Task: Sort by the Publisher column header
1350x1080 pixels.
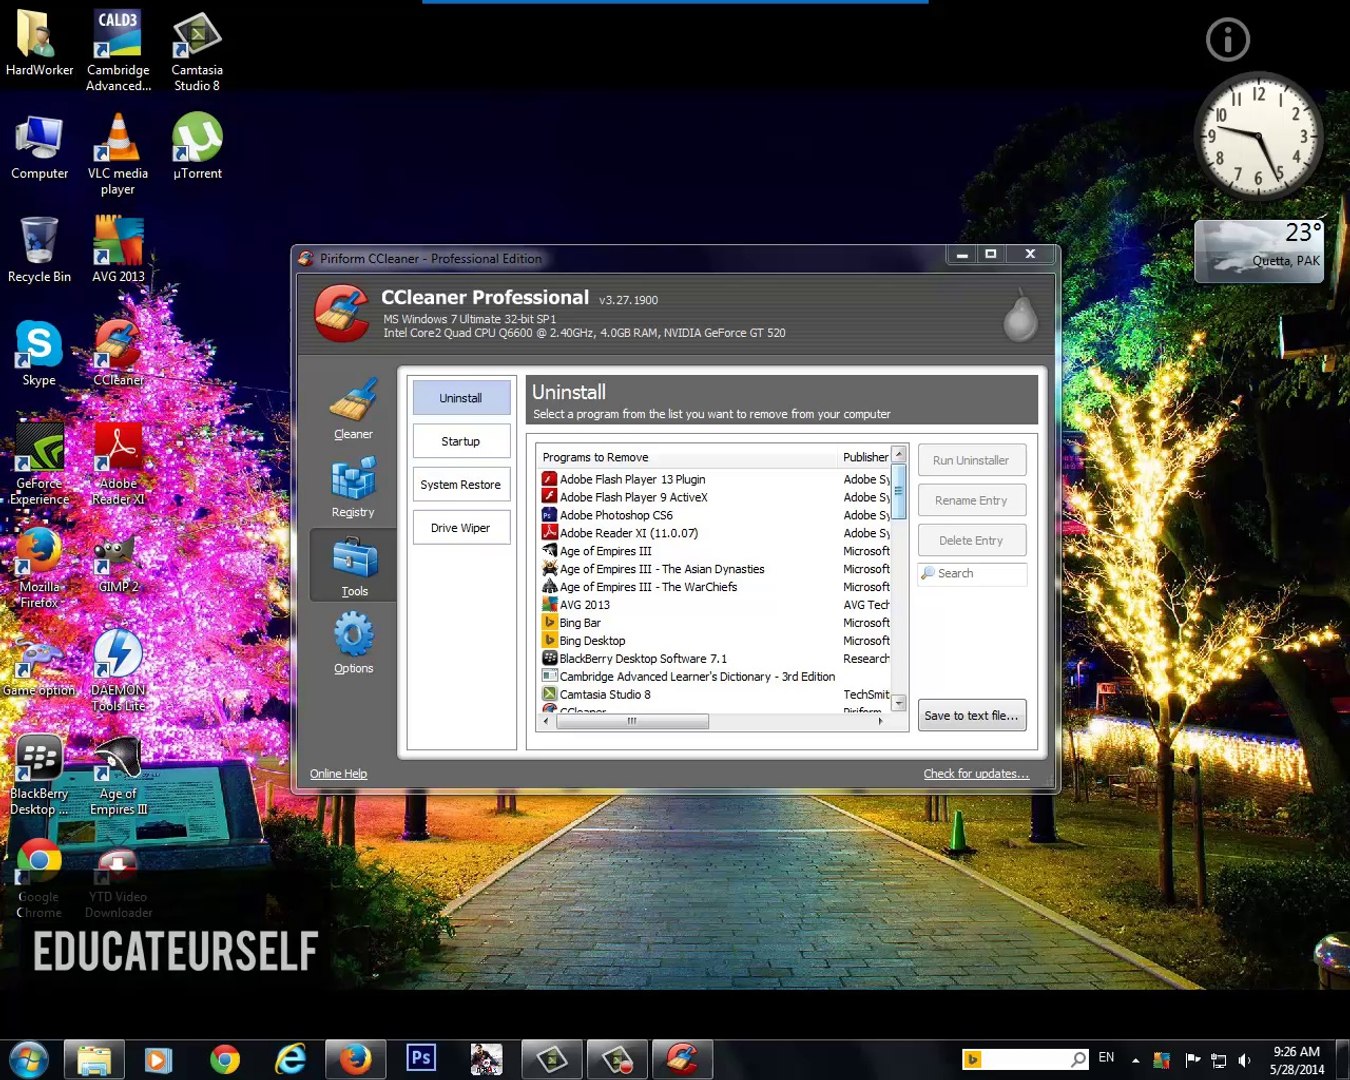Action: (x=864, y=457)
